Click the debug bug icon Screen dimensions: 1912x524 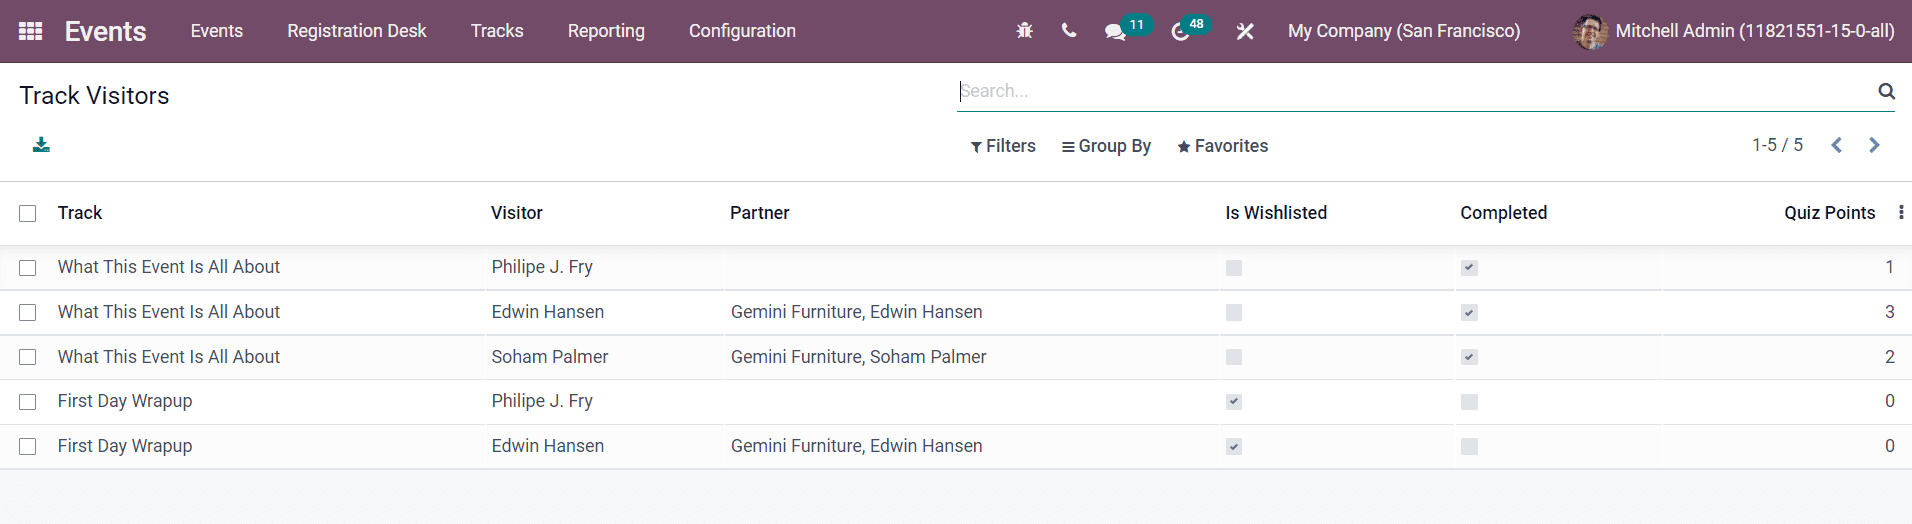[x=1024, y=31]
